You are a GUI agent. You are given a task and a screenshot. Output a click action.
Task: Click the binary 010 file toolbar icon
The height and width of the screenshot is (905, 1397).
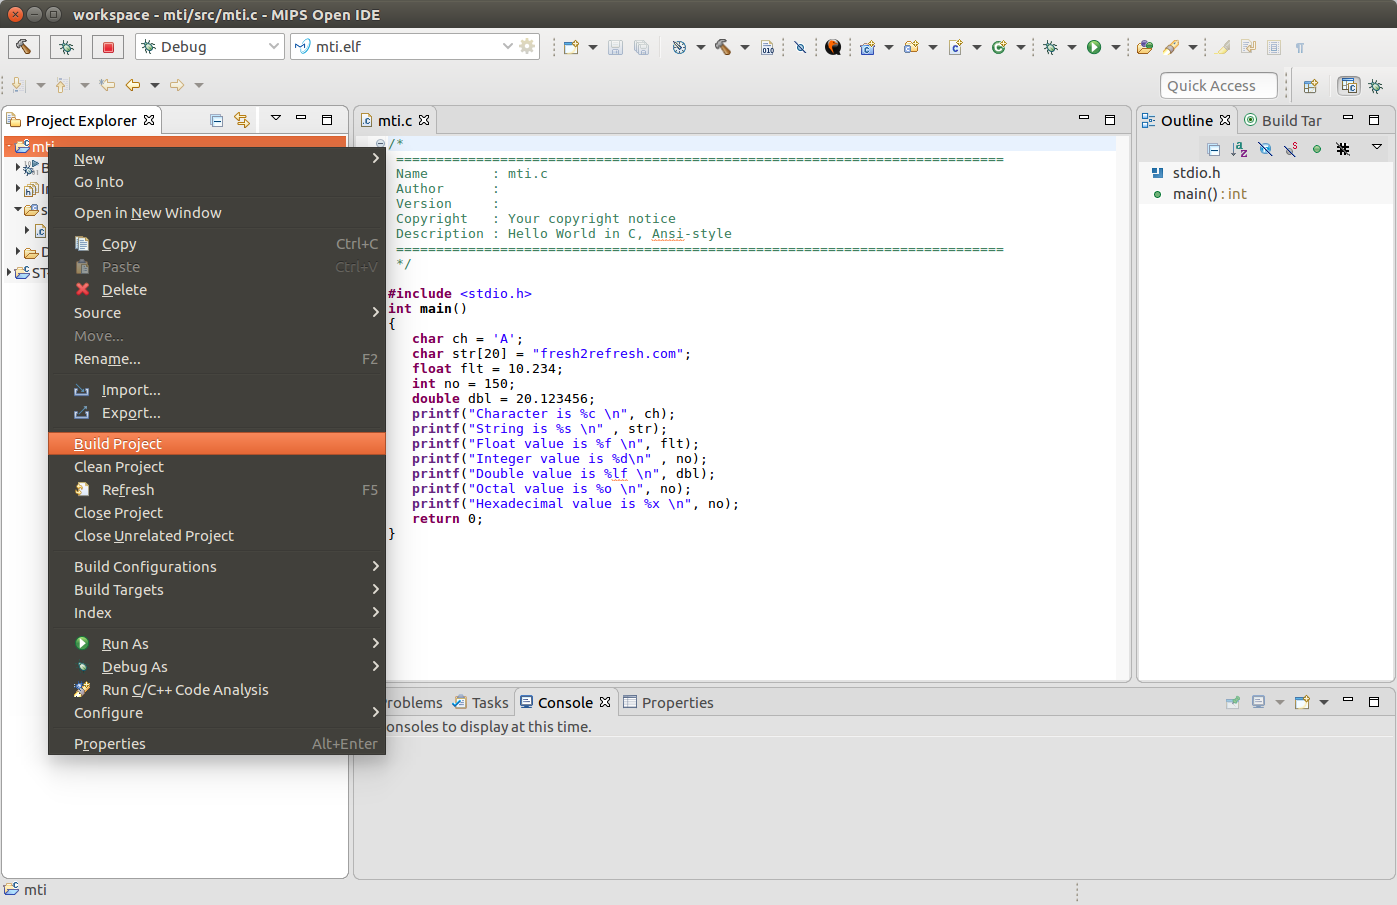[767, 47]
